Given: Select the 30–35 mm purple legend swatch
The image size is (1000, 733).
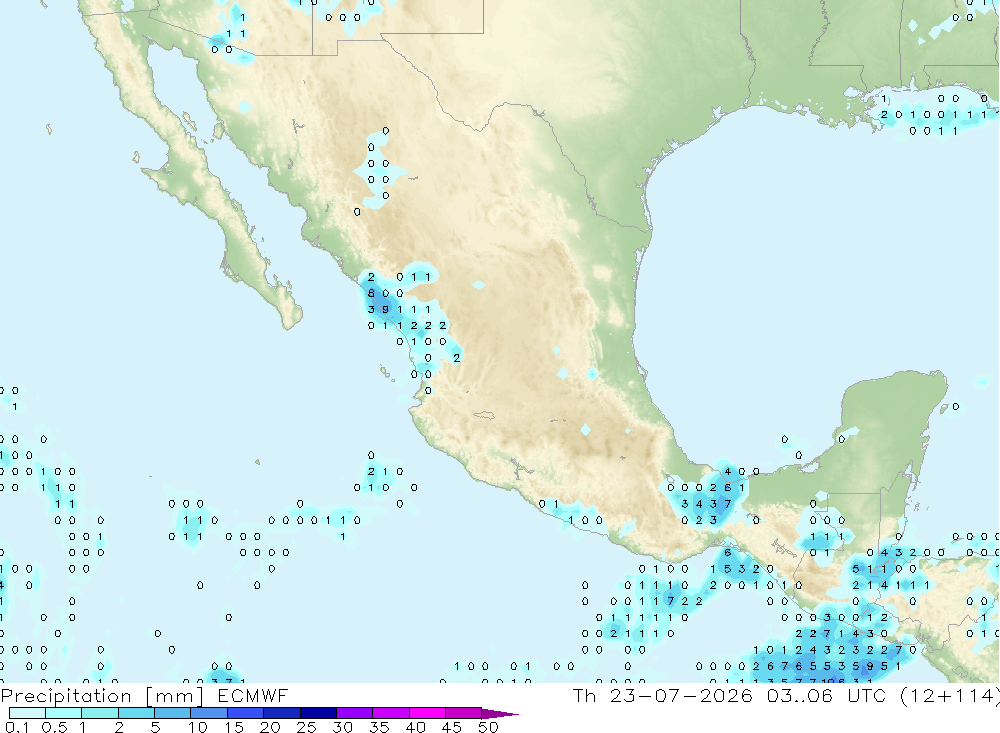Looking at the screenshot, I should click(x=355, y=713).
